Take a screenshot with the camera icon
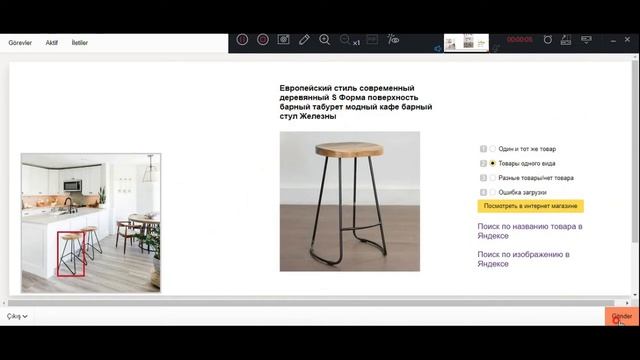The image size is (640, 360). pyautogui.click(x=283, y=39)
